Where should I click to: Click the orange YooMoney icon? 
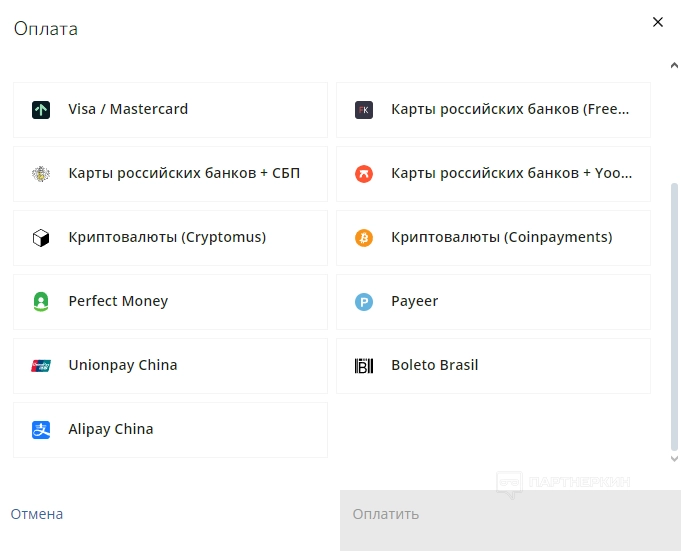point(364,174)
